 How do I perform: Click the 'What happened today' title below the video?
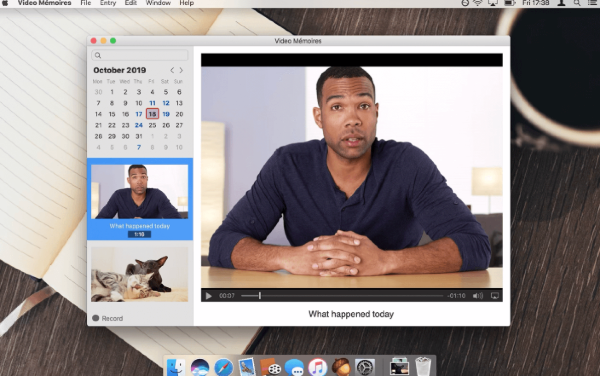click(x=351, y=314)
